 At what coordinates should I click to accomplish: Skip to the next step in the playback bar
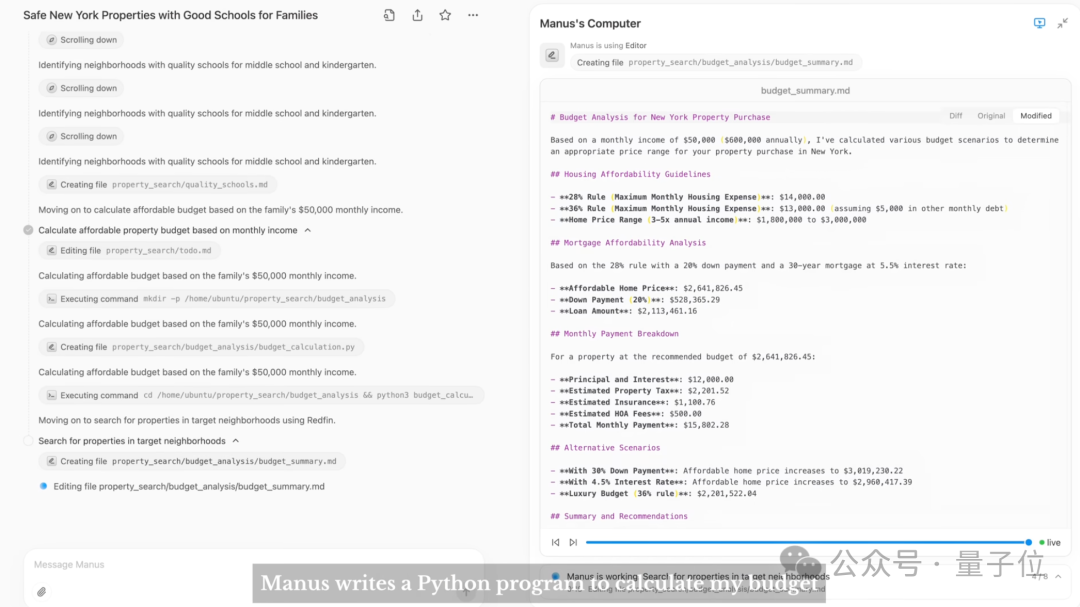573,543
